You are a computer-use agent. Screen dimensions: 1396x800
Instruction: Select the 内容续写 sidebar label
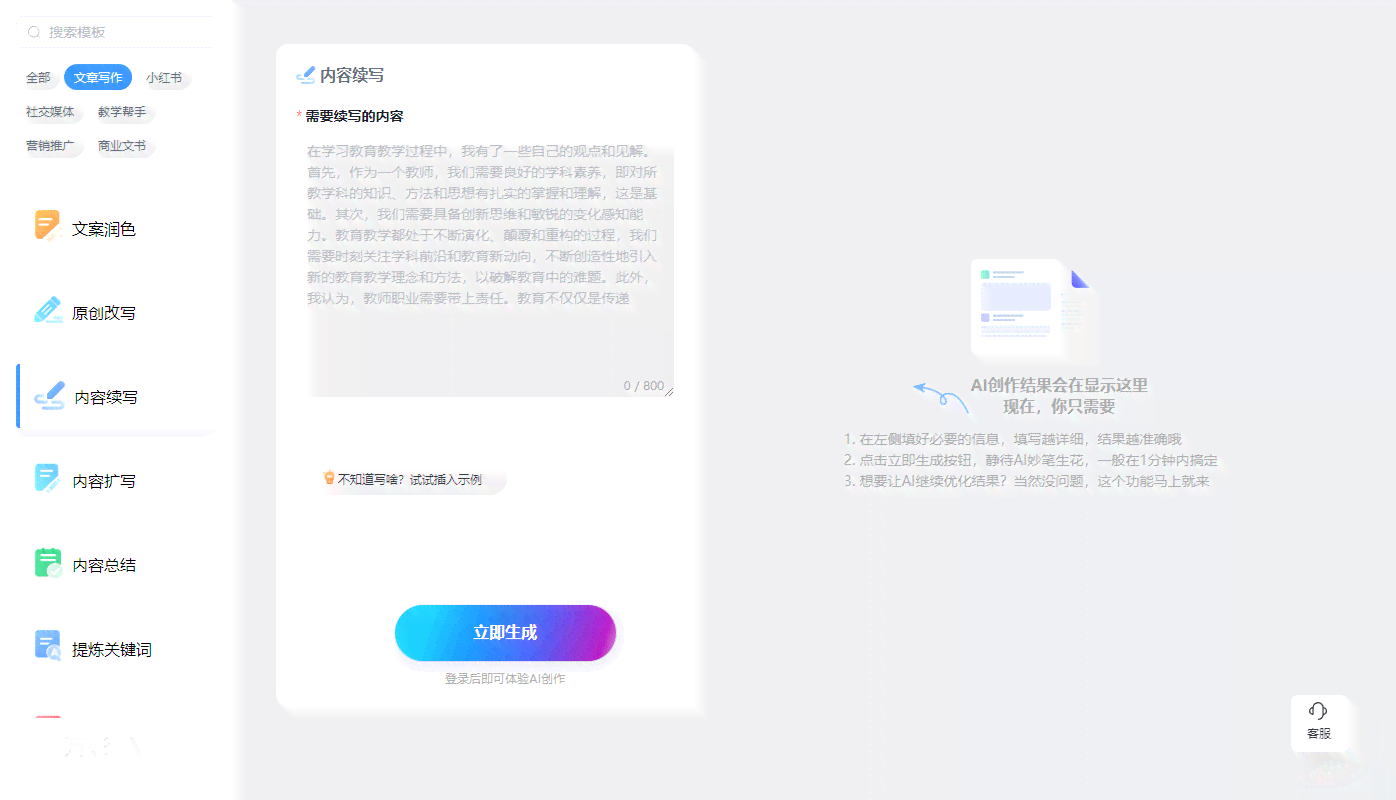point(106,397)
